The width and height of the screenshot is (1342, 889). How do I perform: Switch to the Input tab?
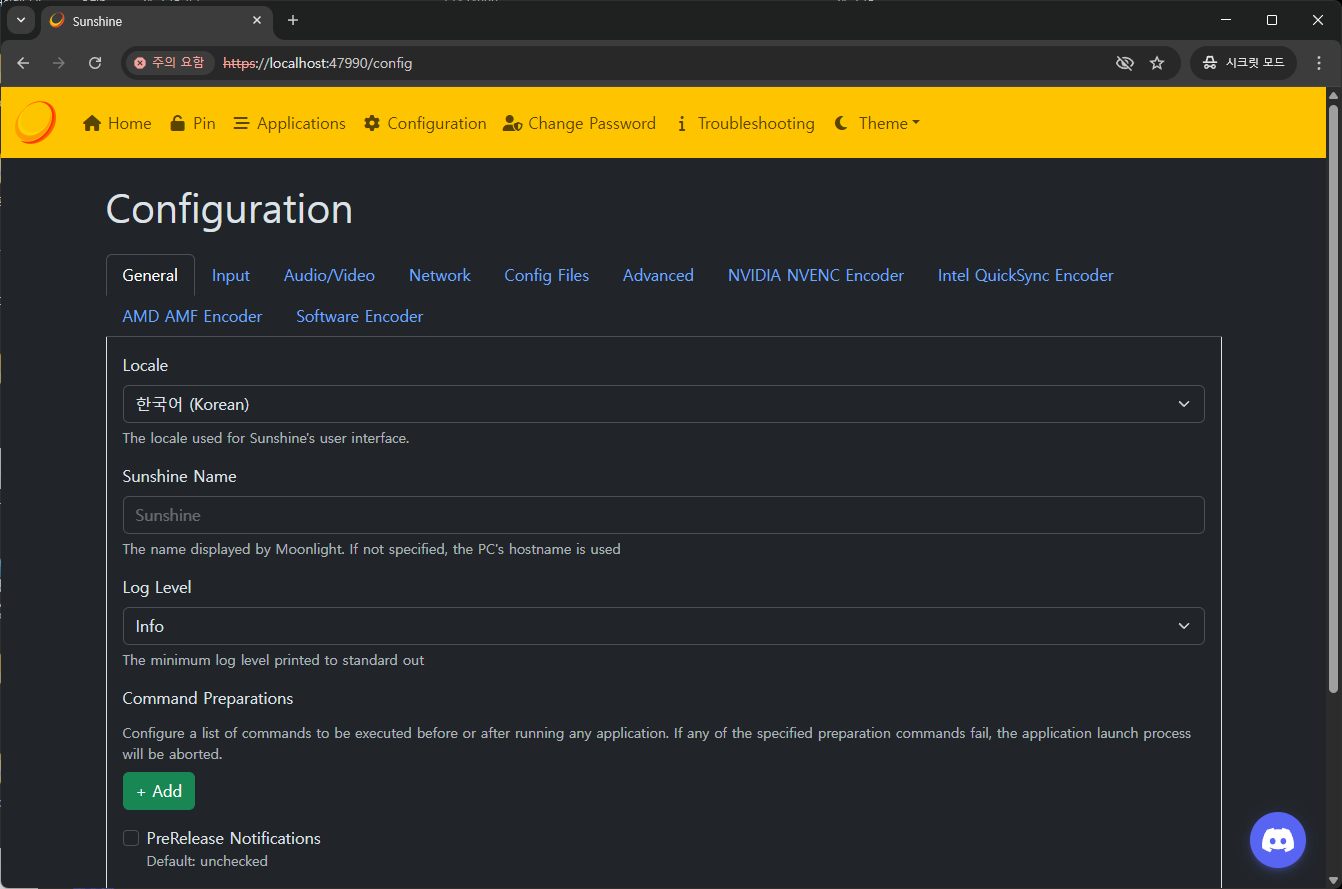click(231, 275)
